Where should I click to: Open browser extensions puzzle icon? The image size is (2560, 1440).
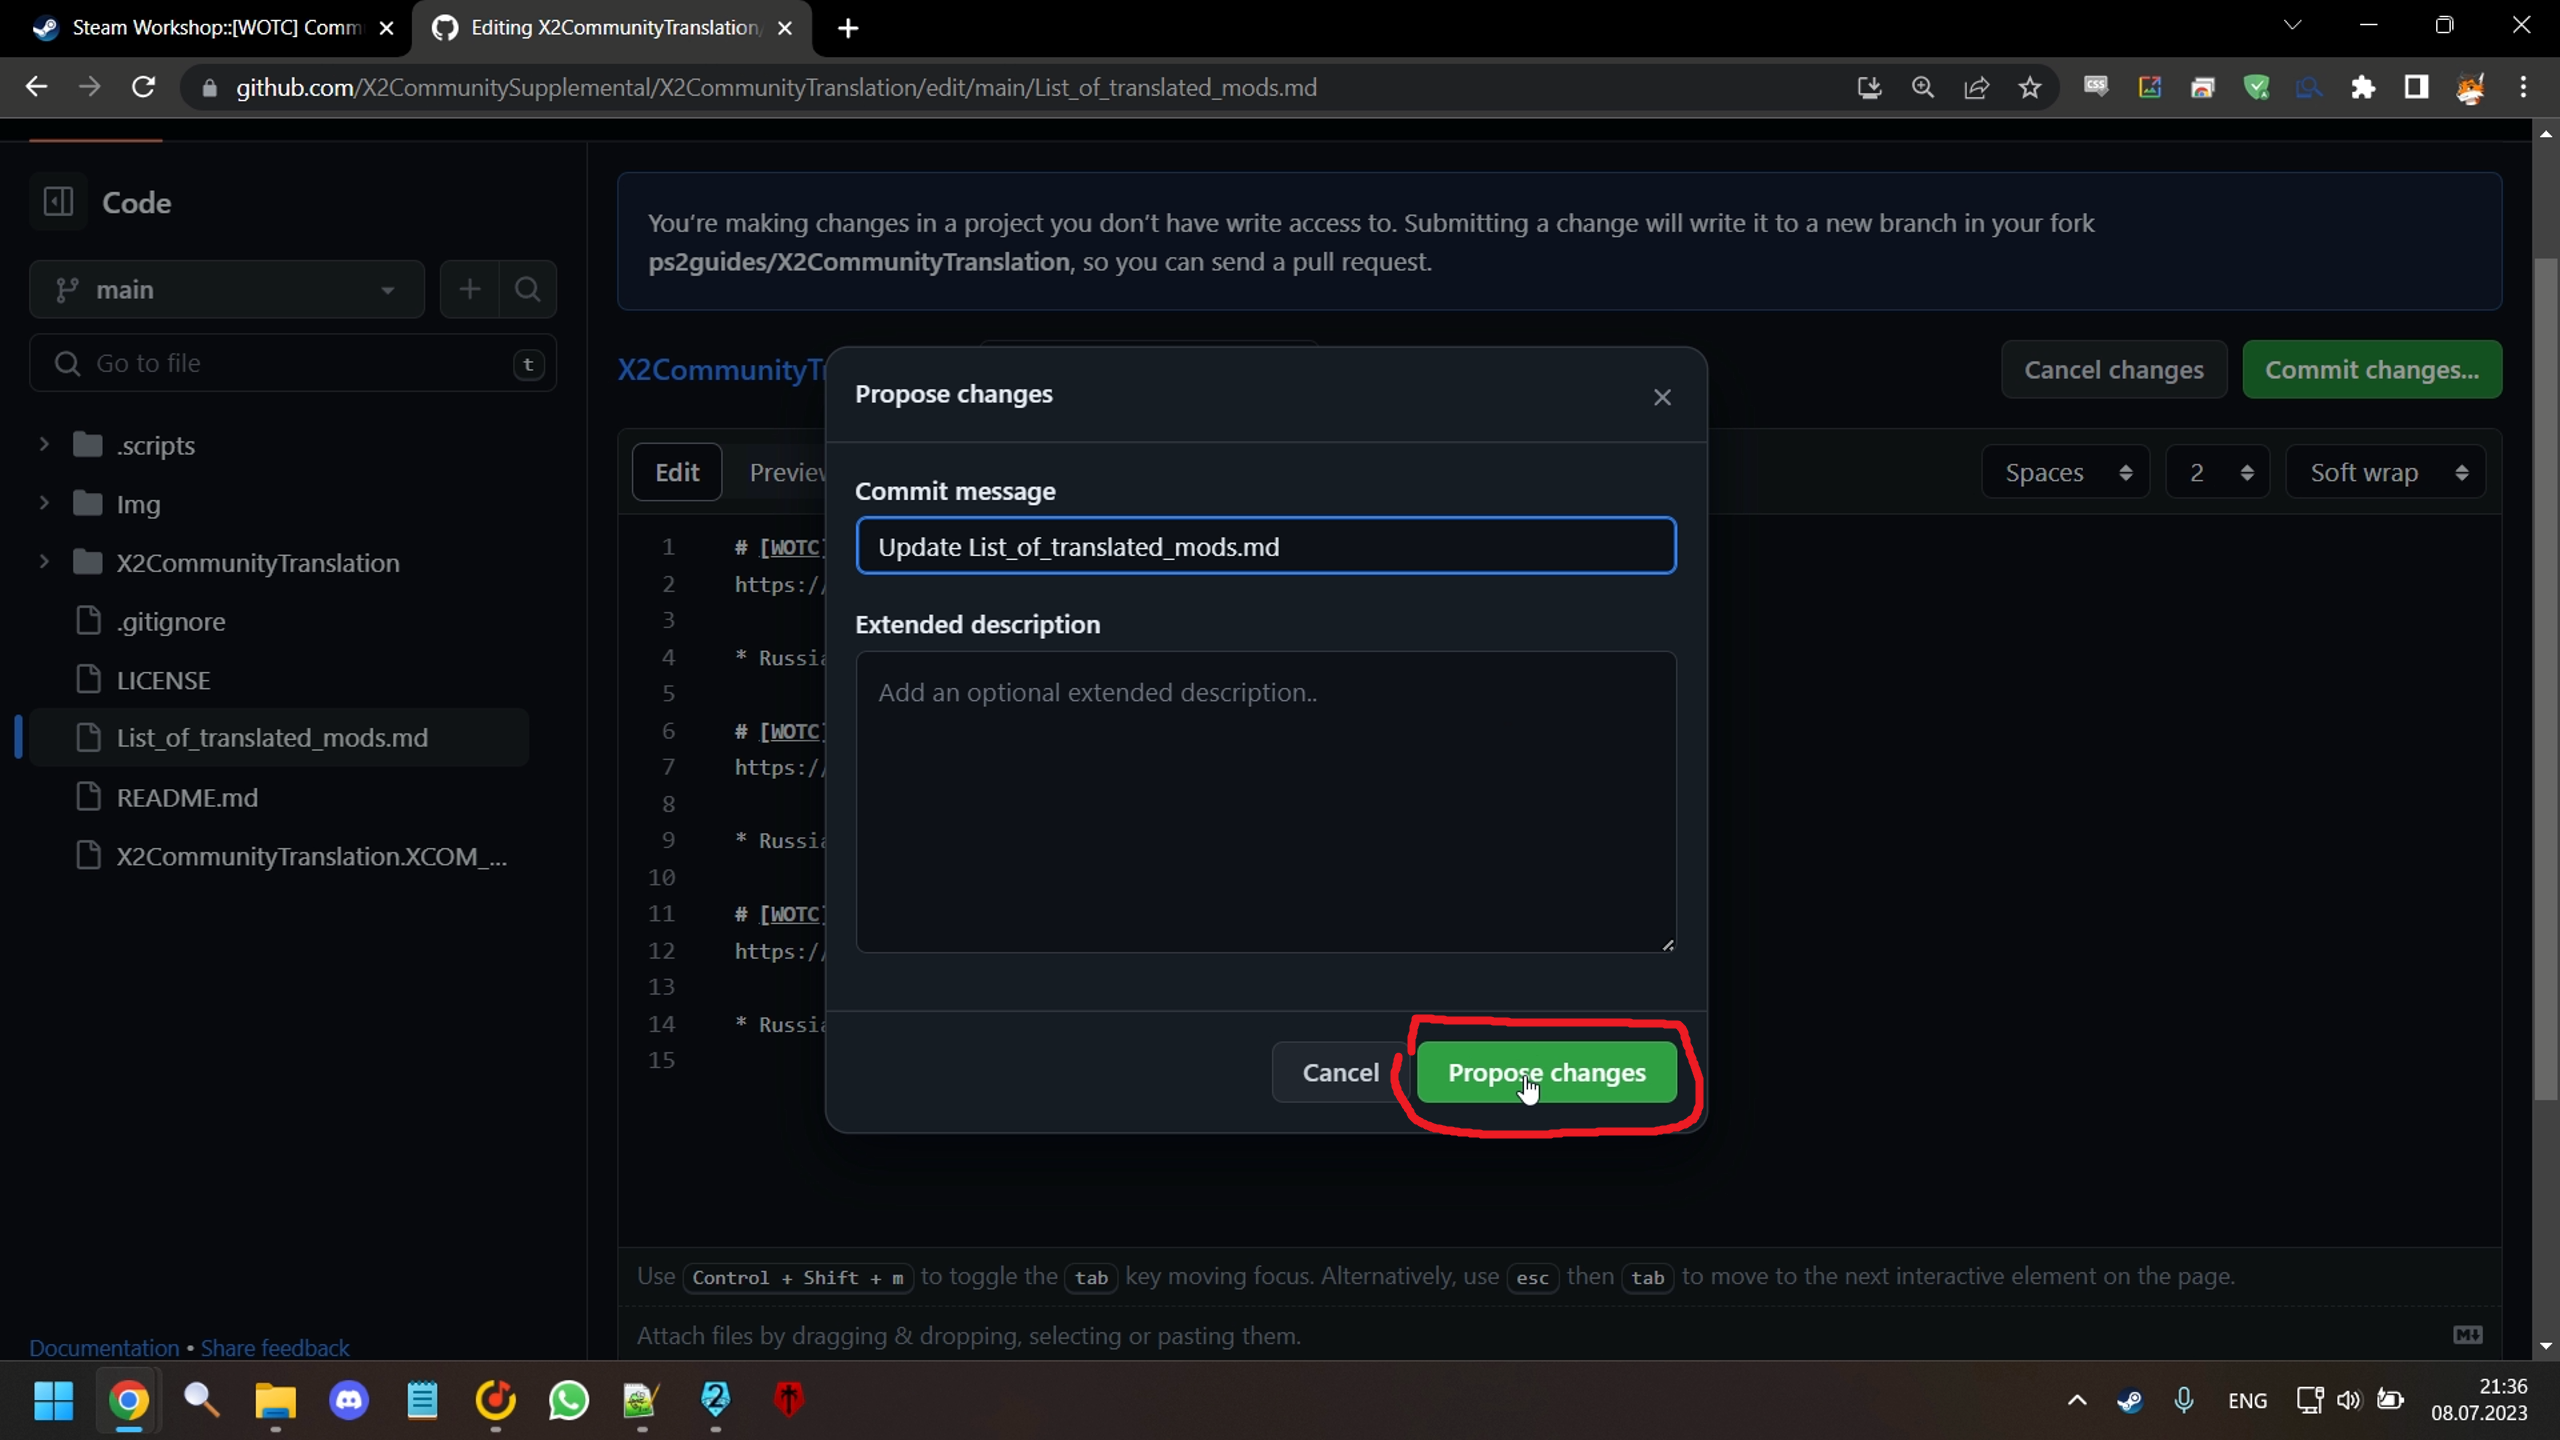pyautogui.click(x=2363, y=88)
